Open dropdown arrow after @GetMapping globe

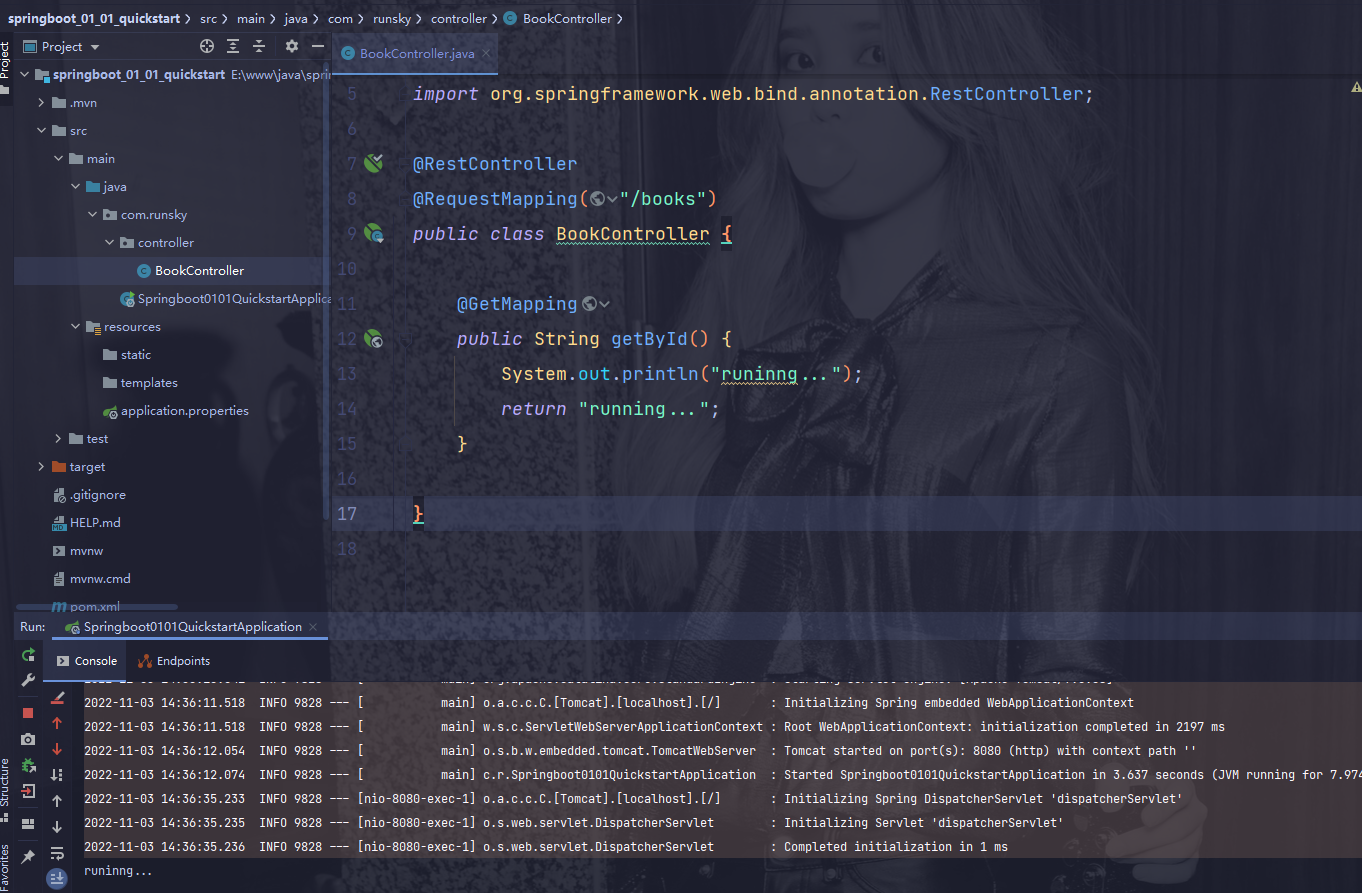(605, 304)
